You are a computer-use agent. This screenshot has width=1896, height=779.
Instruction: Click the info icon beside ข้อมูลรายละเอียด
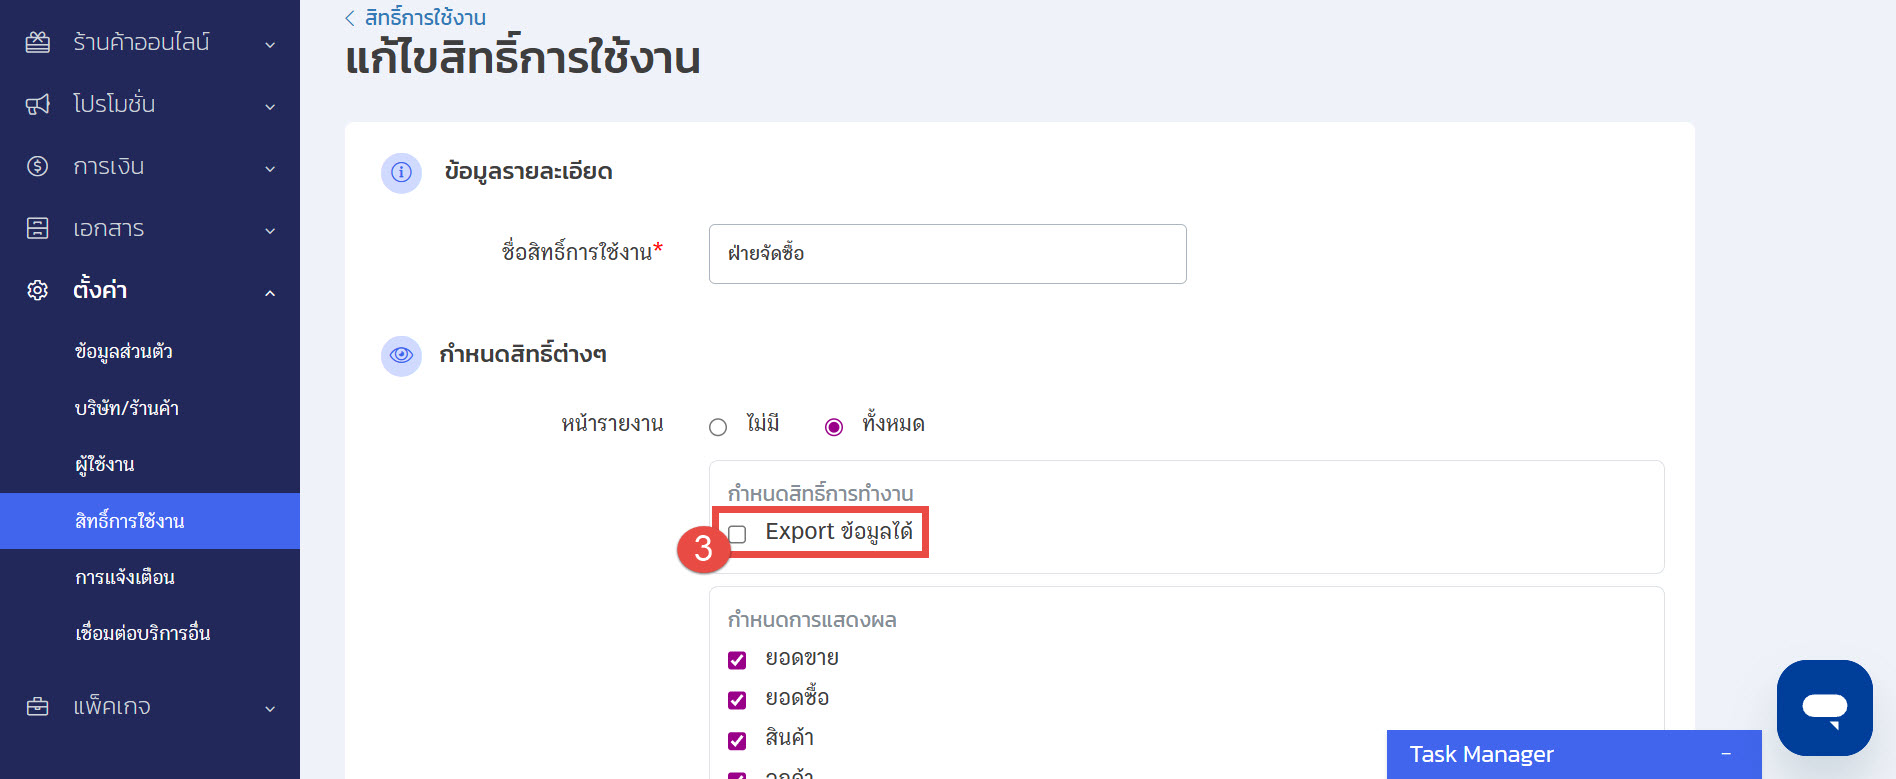[401, 172]
